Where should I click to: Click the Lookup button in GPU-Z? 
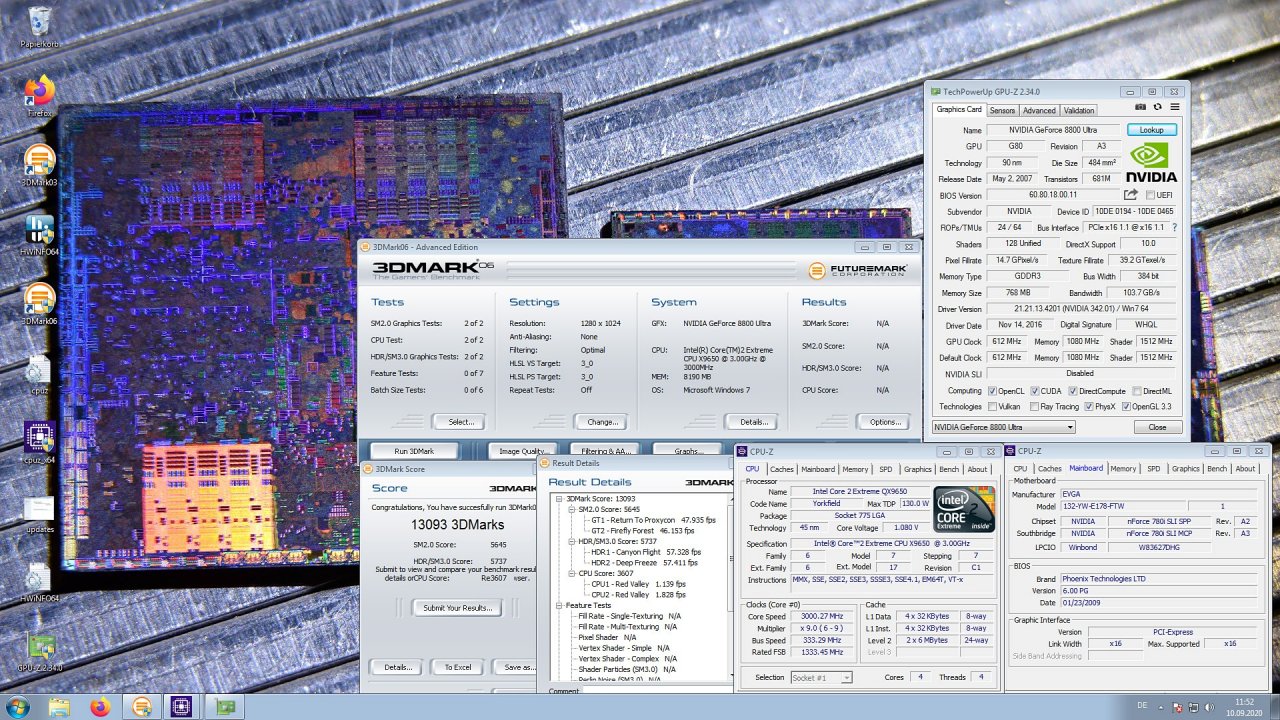click(x=1152, y=130)
